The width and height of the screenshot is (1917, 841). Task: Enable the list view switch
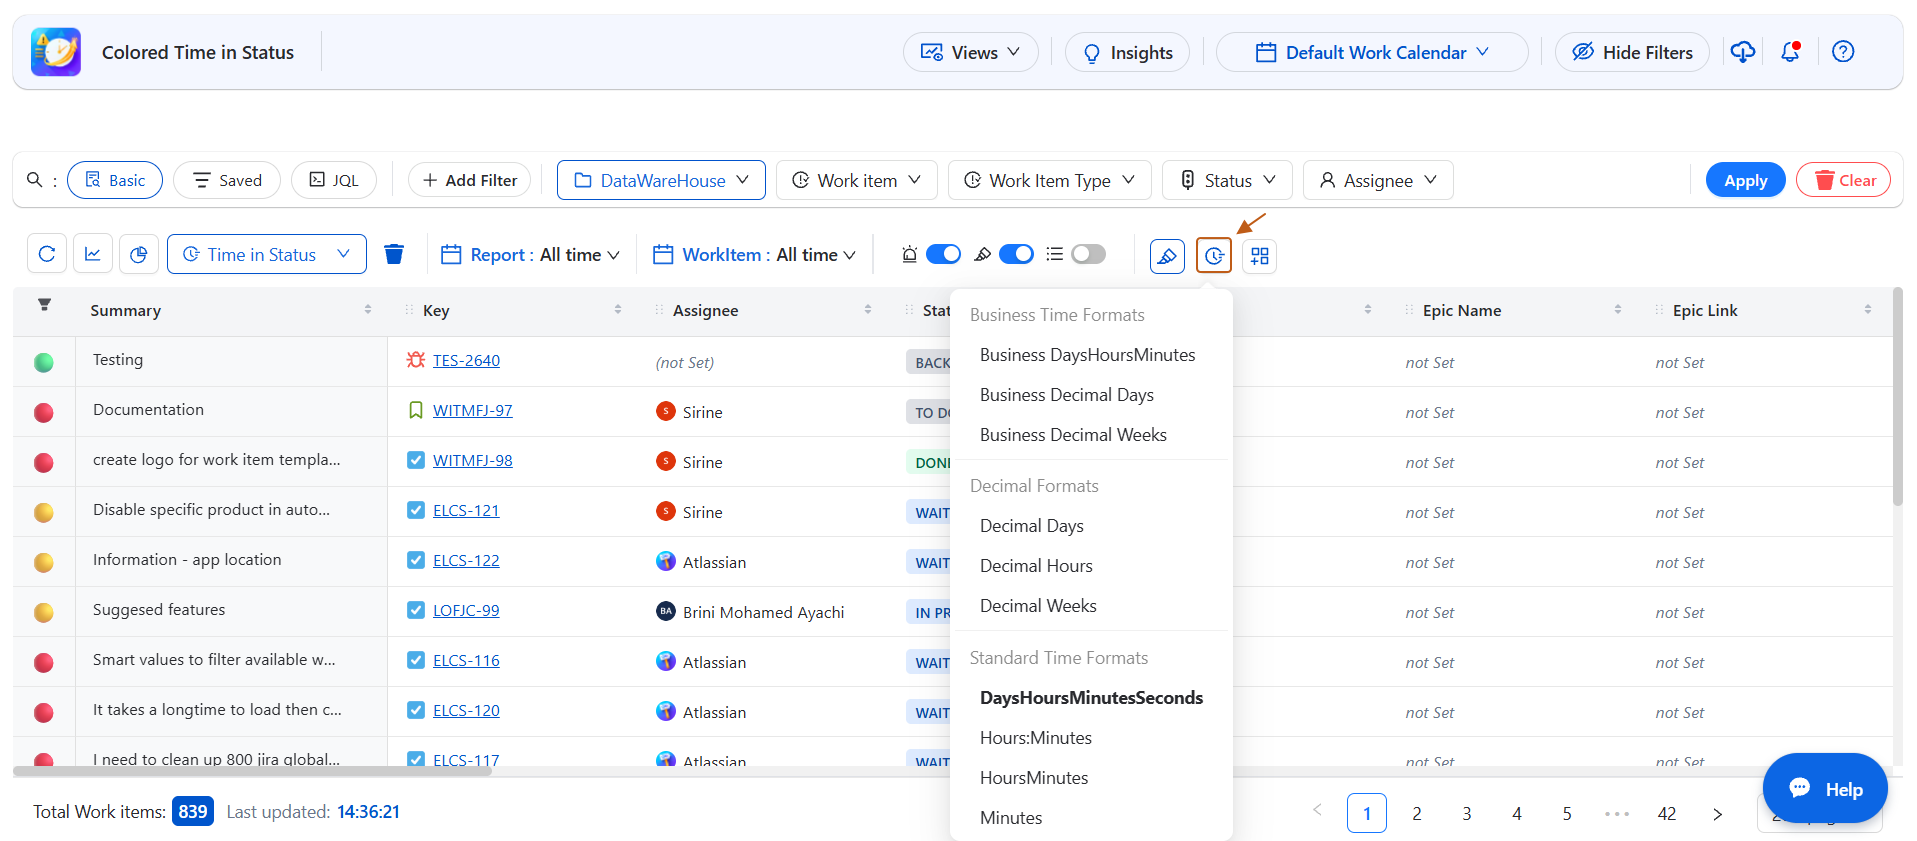[1088, 254]
